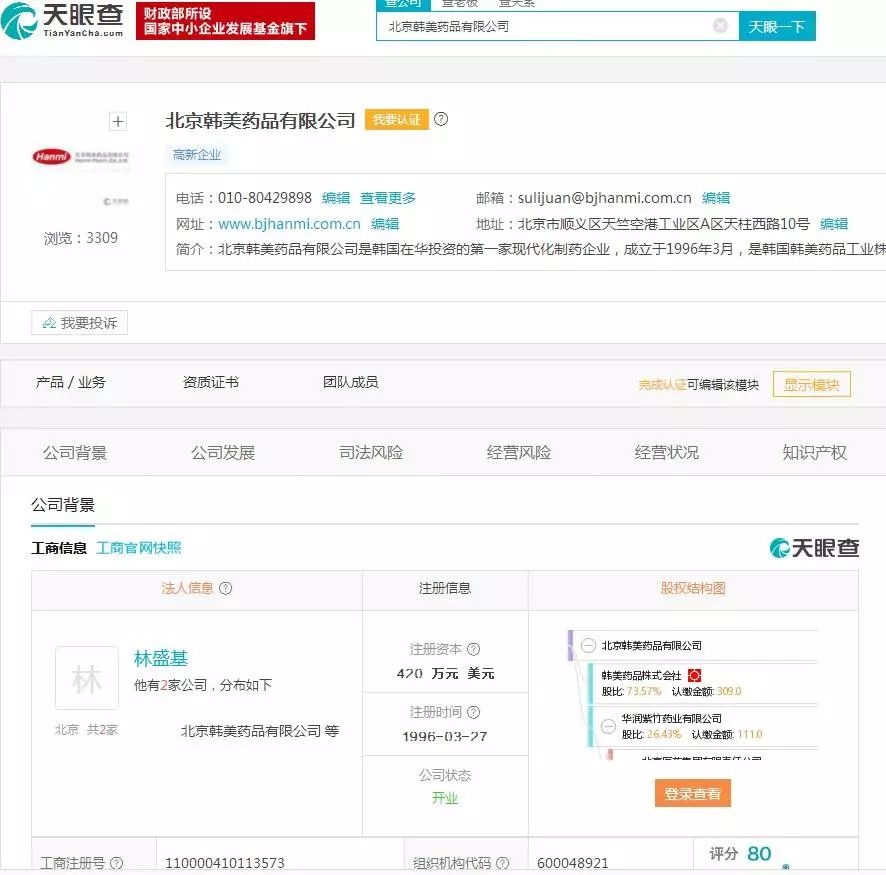
Task: Click the 林 avatar of legal representative
Action: (86, 678)
